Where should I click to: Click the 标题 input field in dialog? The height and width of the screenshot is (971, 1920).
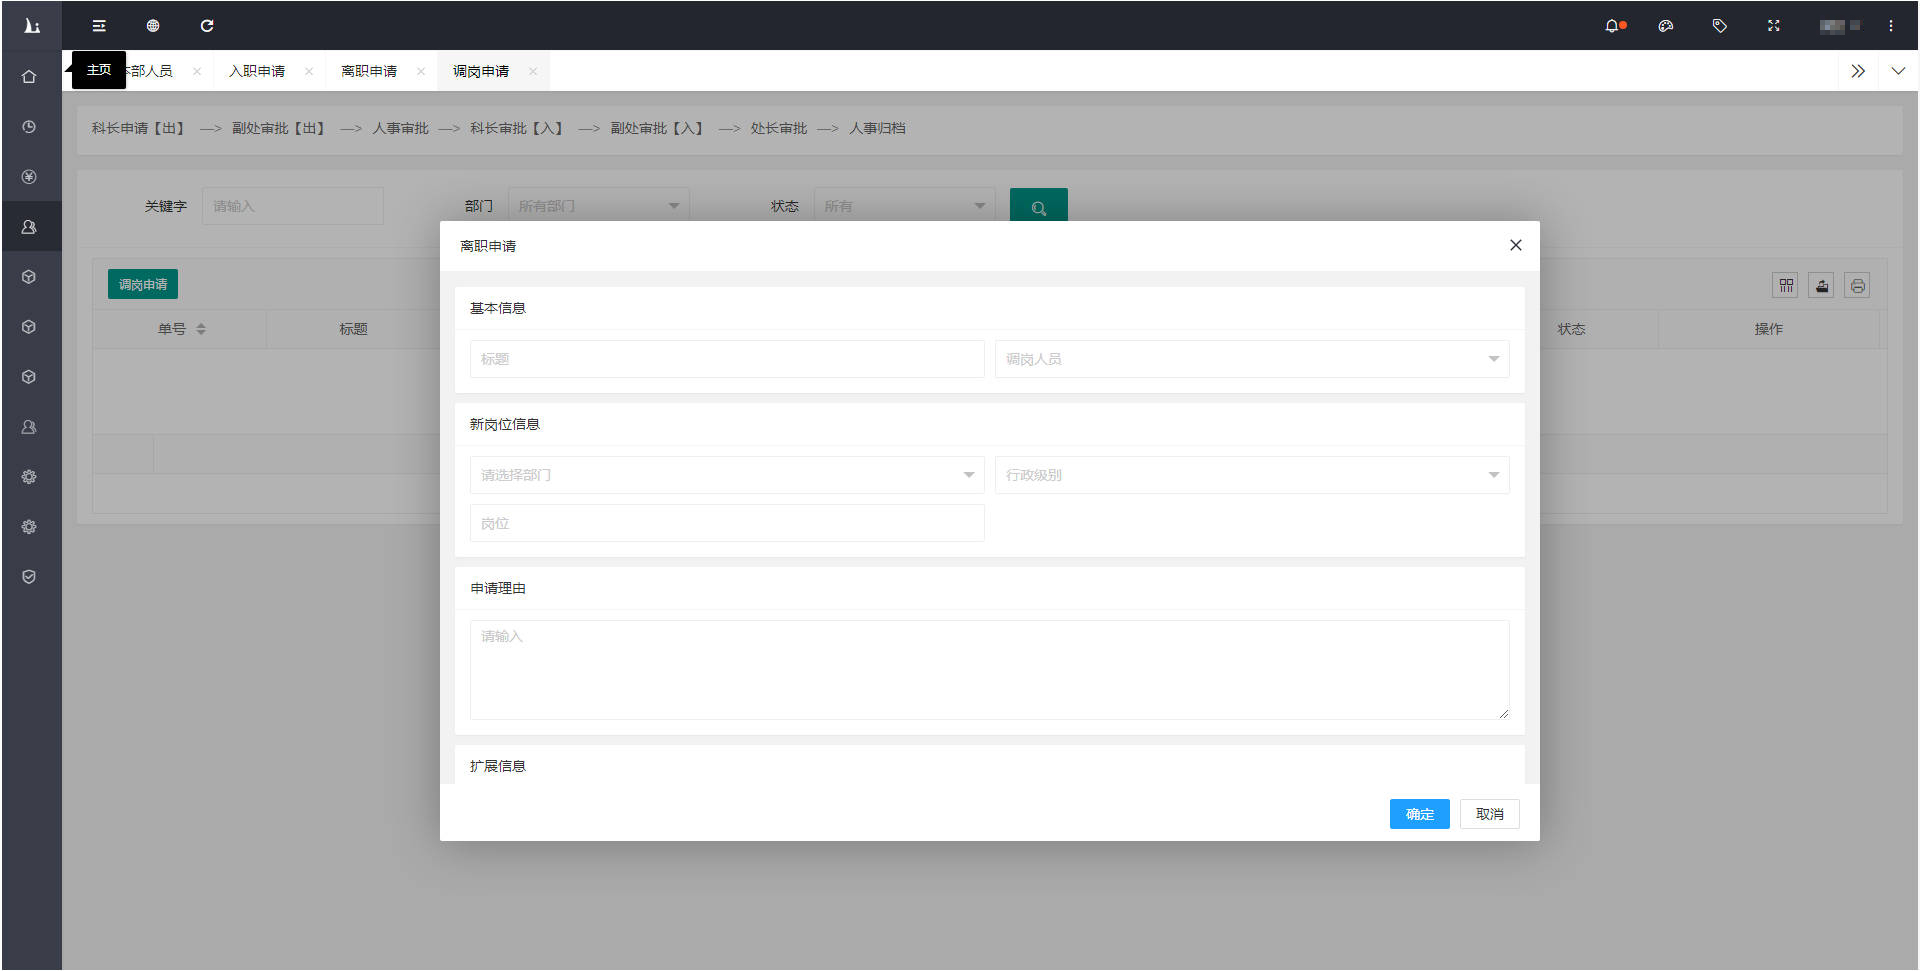click(x=726, y=359)
